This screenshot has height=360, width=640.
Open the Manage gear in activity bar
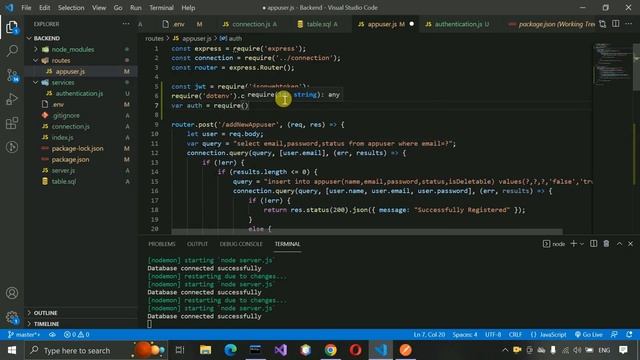pos(12,317)
